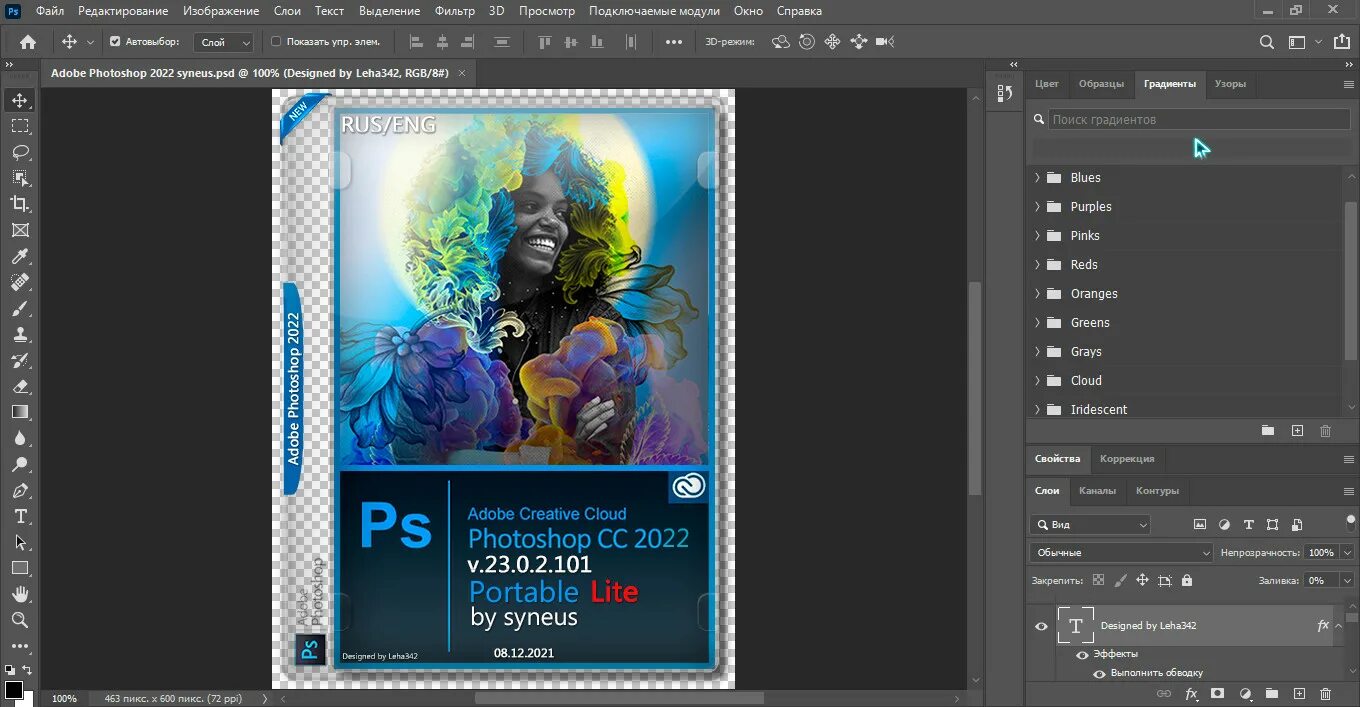Toggle lock transparent pixels
1360x707 pixels.
(x=1099, y=580)
